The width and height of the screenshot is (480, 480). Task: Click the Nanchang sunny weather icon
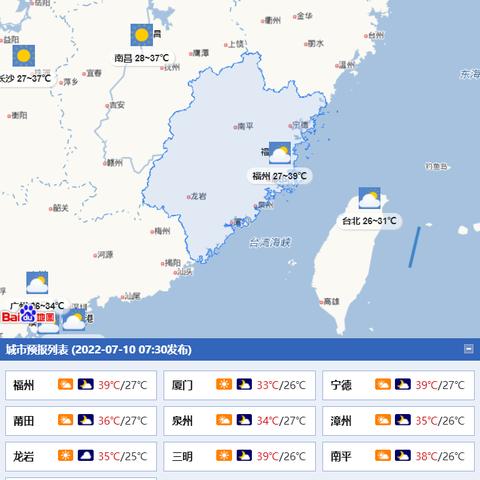point(142,35)
